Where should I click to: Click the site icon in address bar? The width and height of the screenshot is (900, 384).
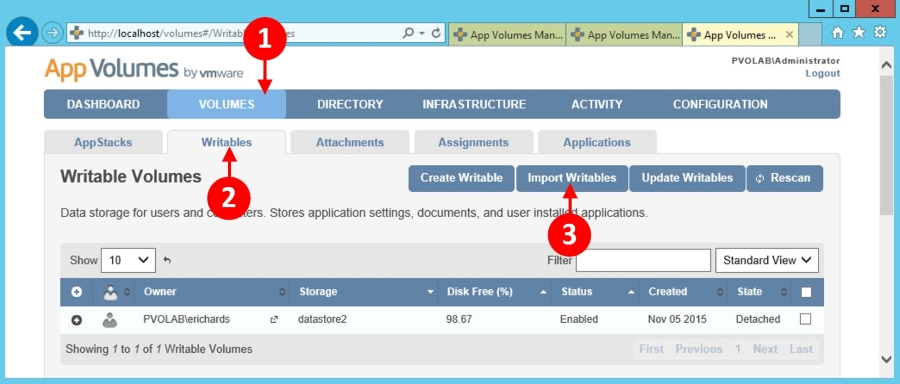(x=76, y=33)
